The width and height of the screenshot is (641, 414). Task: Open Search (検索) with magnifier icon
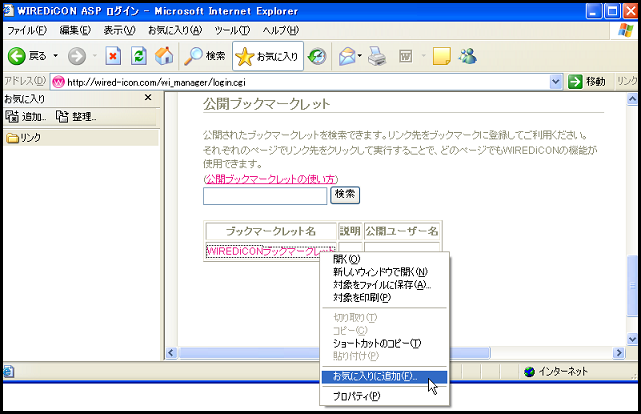(x=204, y=56)
